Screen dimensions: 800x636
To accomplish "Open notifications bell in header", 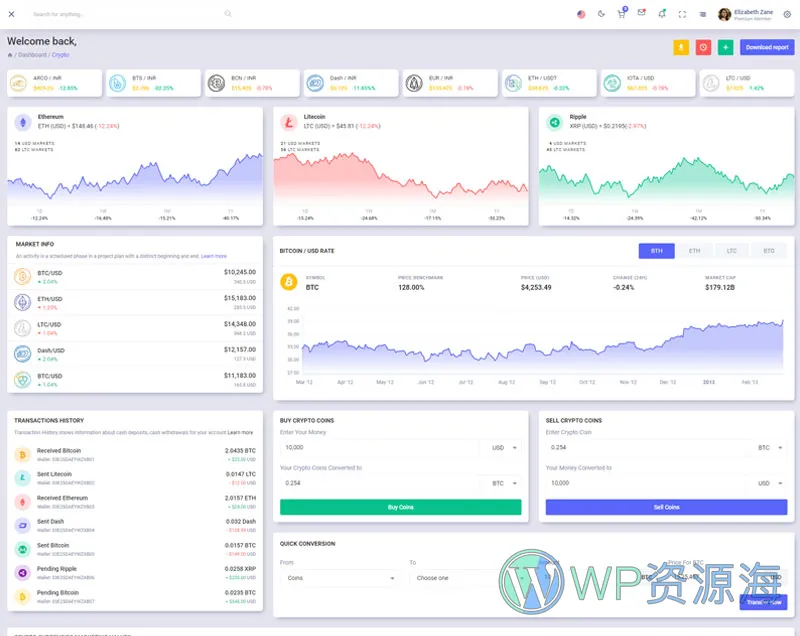I will [661, 14].
